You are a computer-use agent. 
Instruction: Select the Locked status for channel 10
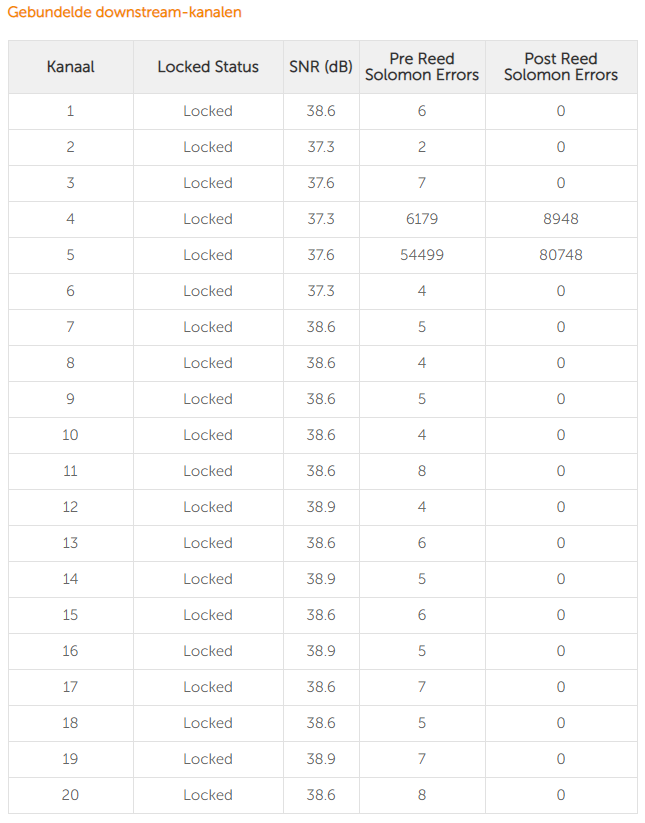[208, 435]
